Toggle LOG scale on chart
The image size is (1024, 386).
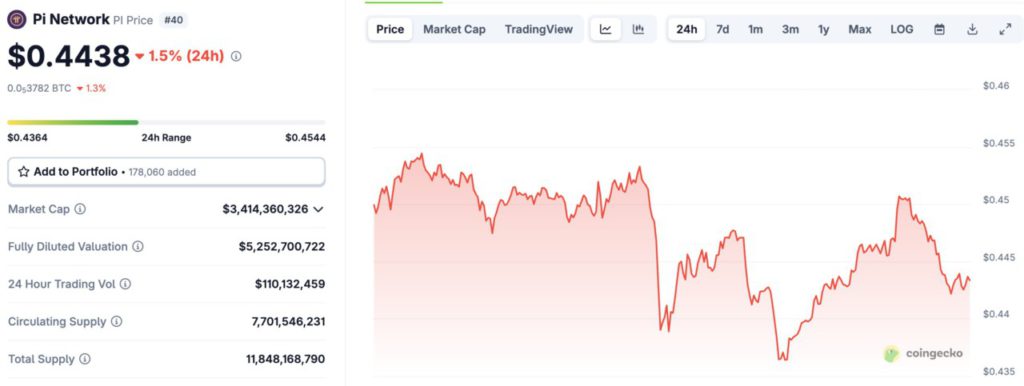[x=902, y=29]
